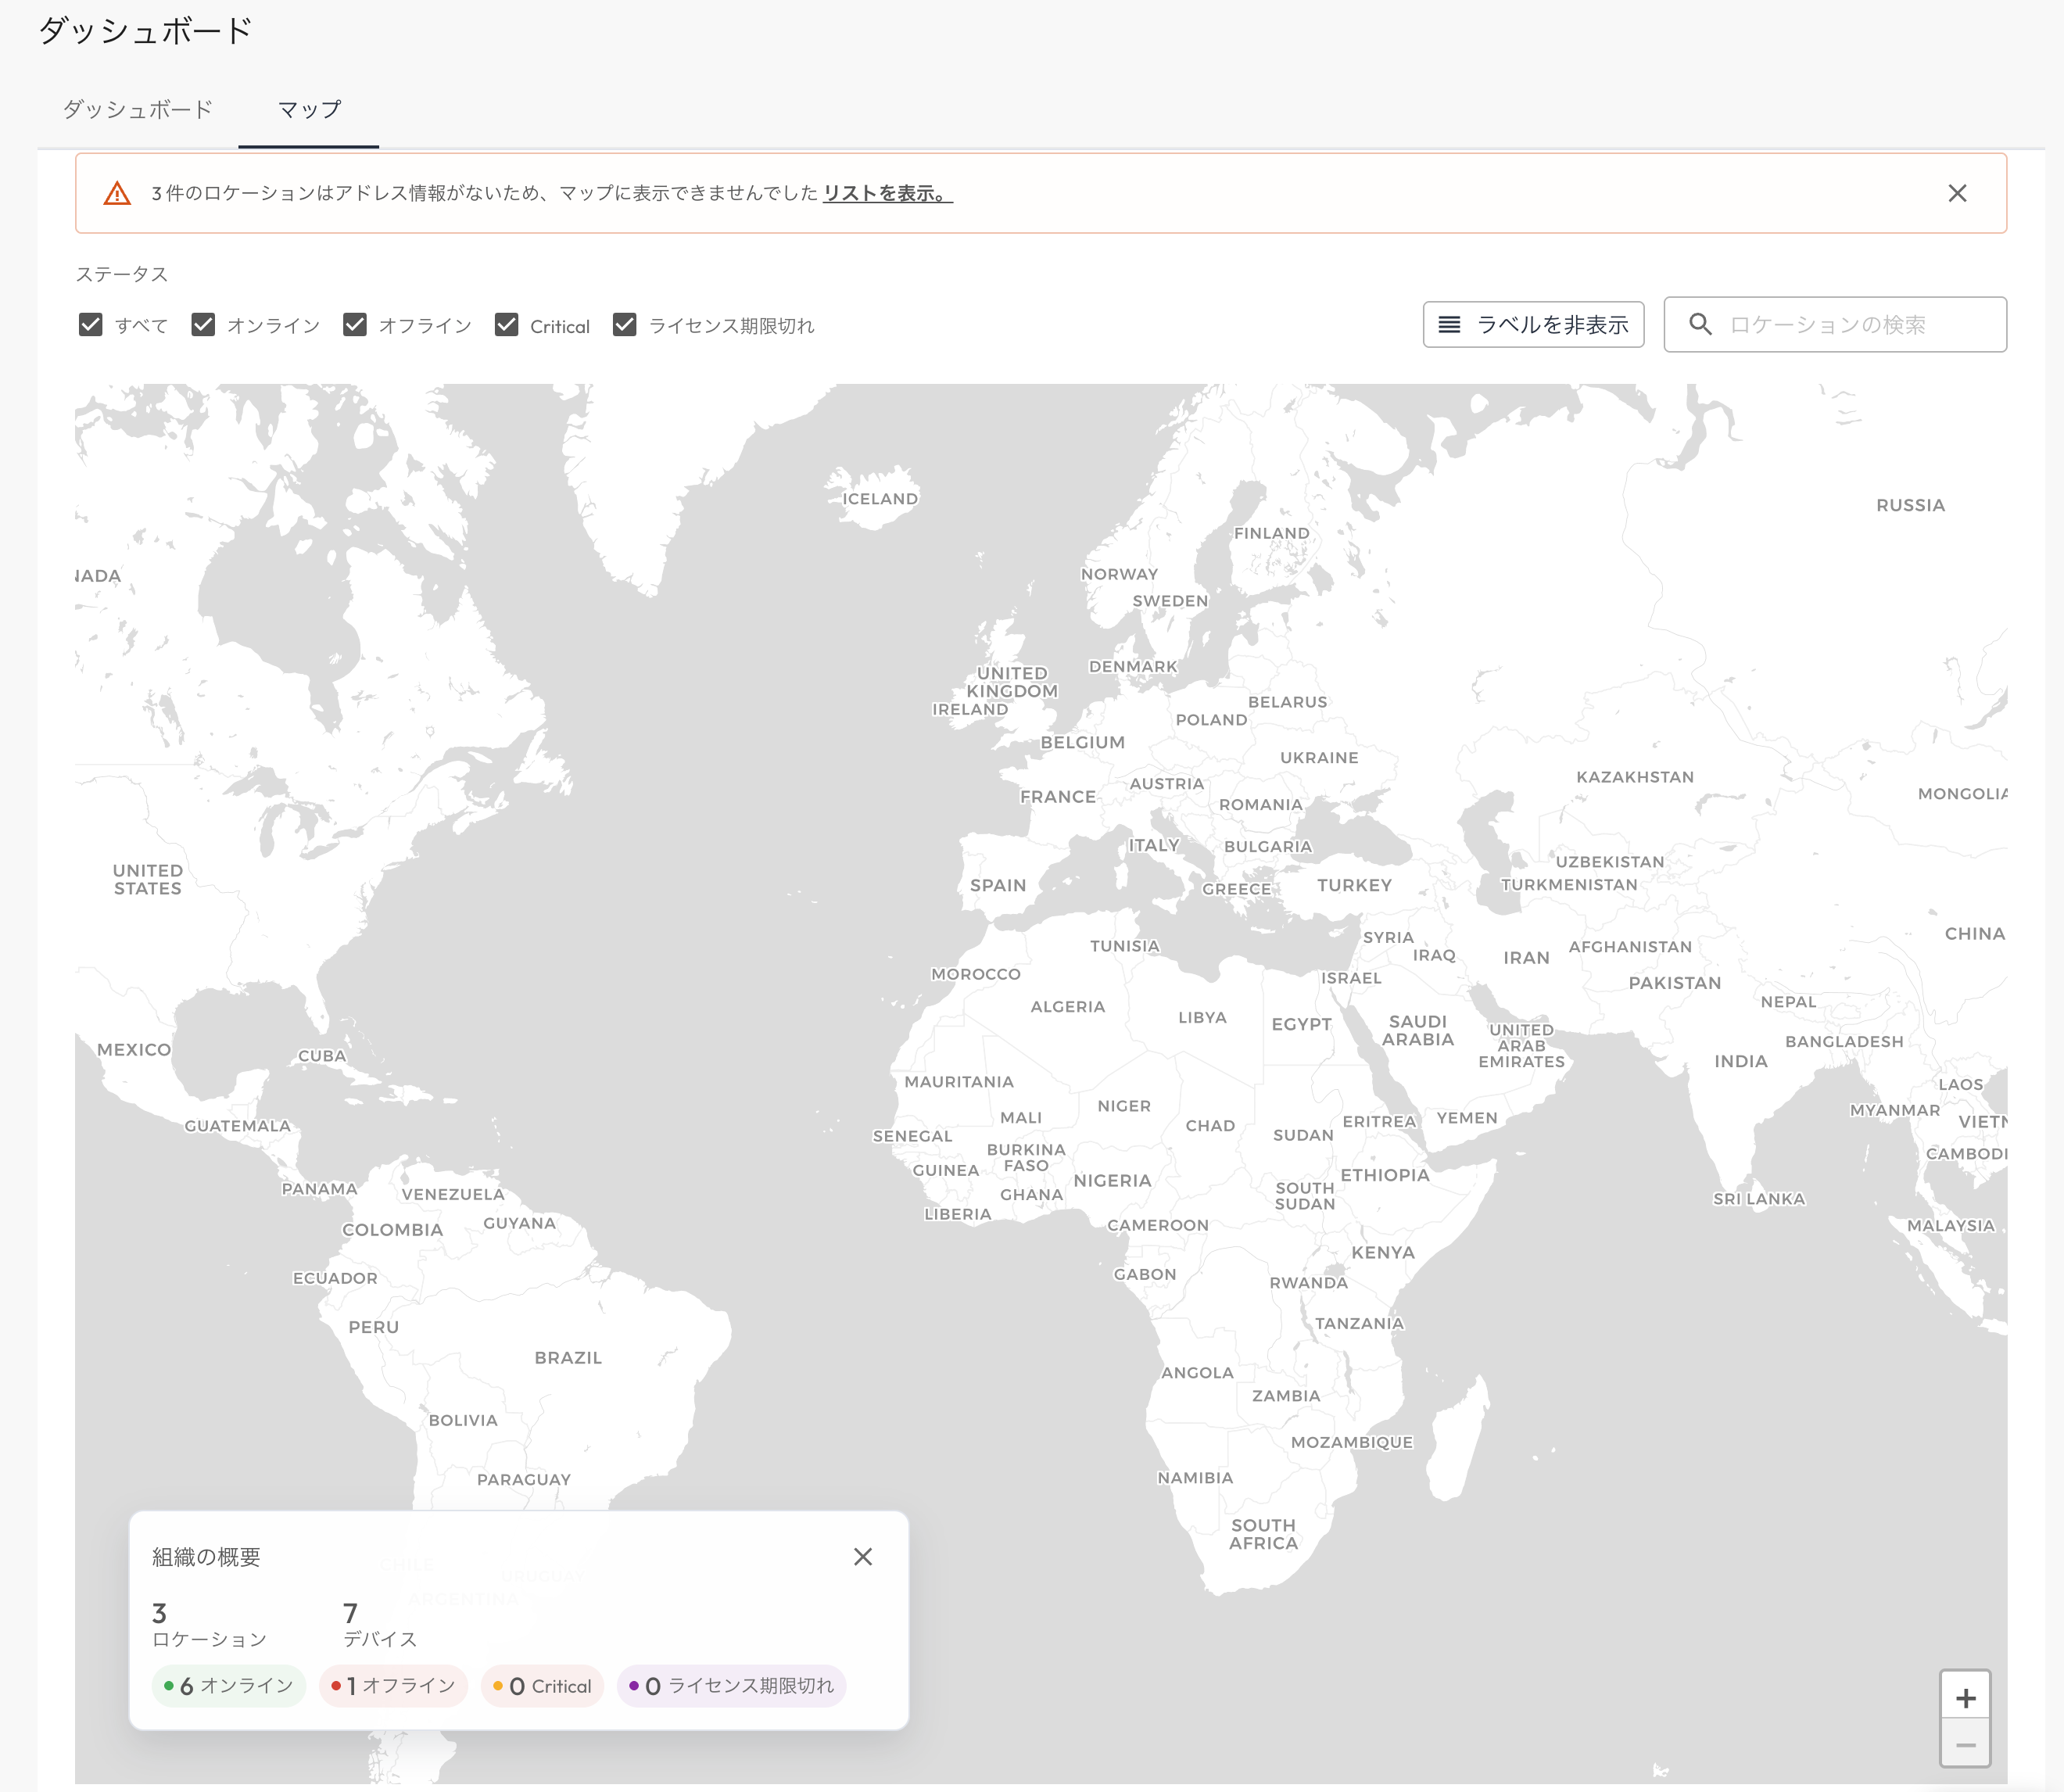This screenshot has width=2064, height=1792.
Task: Click the KAZAKHSTAN label on the map
Action: tap(1635, 777)
